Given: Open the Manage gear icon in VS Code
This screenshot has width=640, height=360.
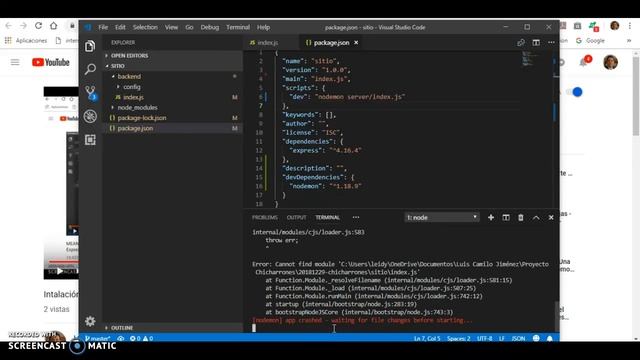Looking at the screenshot, I should click(x=90, y=321).
